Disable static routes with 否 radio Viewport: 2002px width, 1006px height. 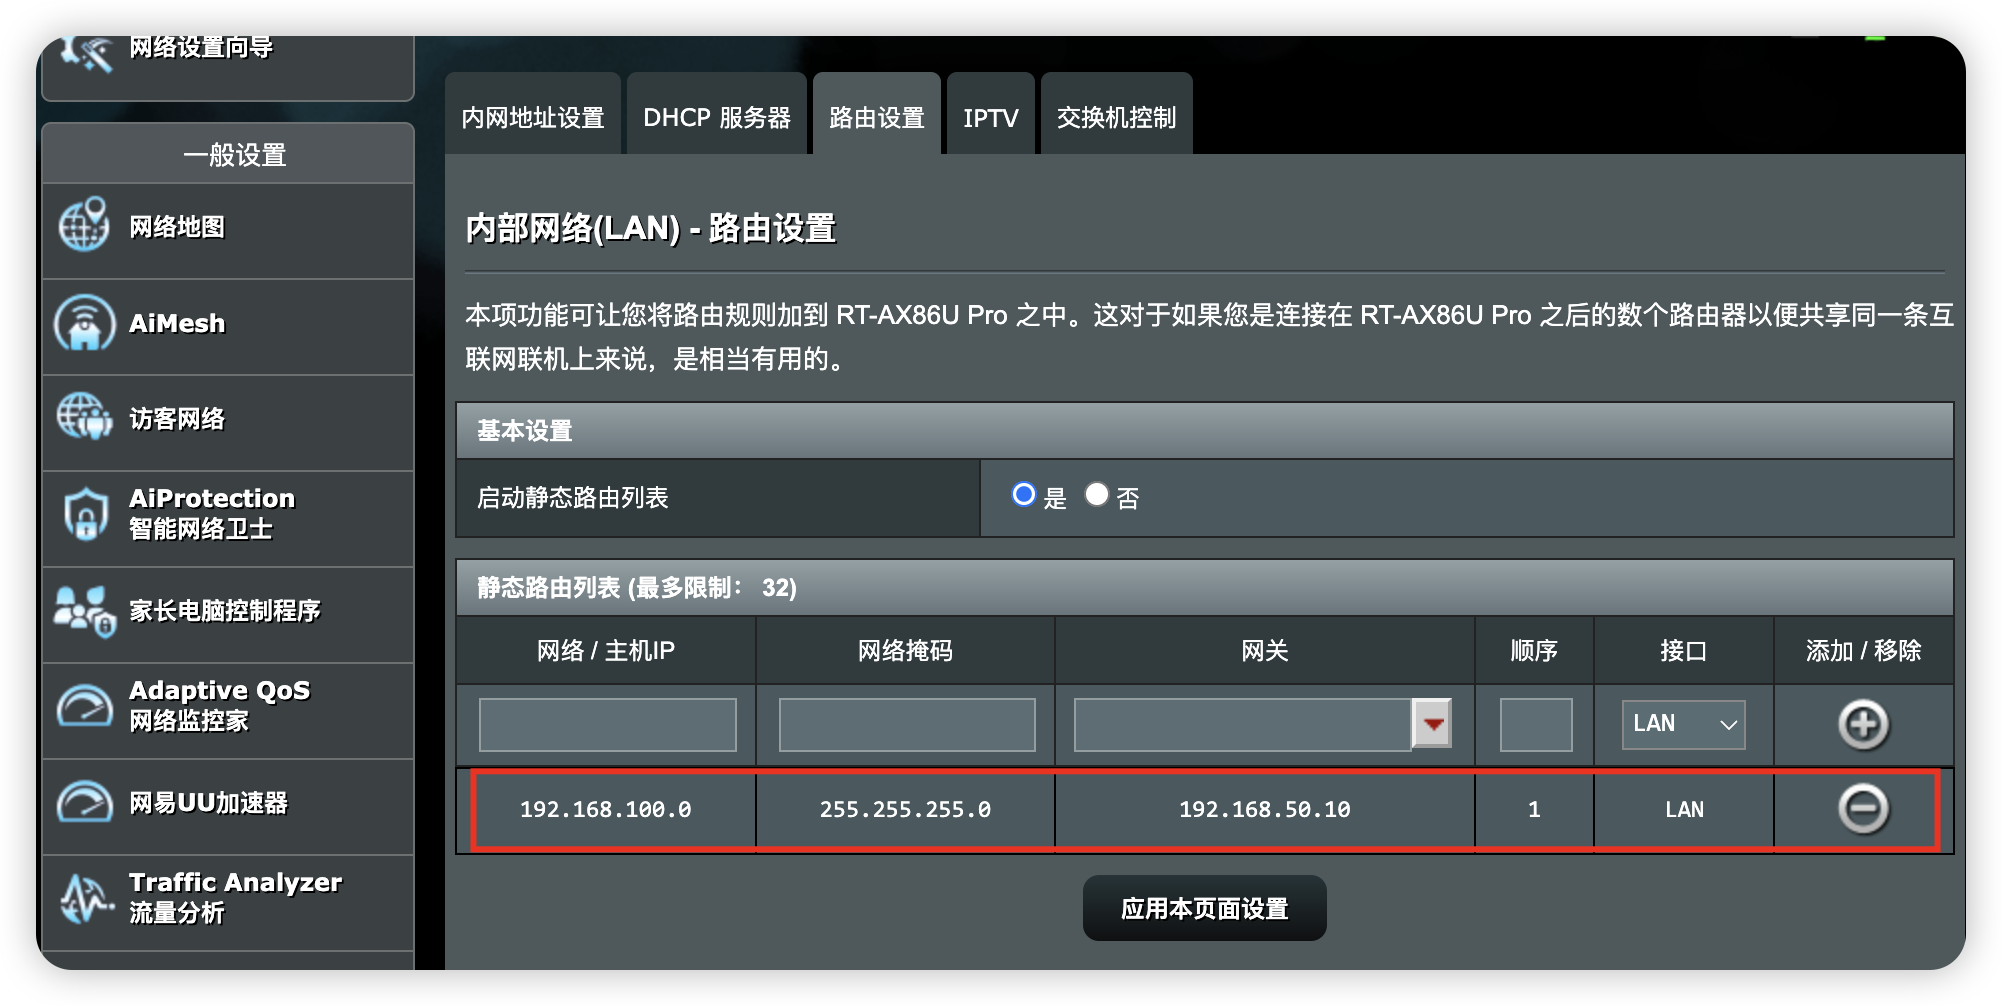click(1097, 495)
